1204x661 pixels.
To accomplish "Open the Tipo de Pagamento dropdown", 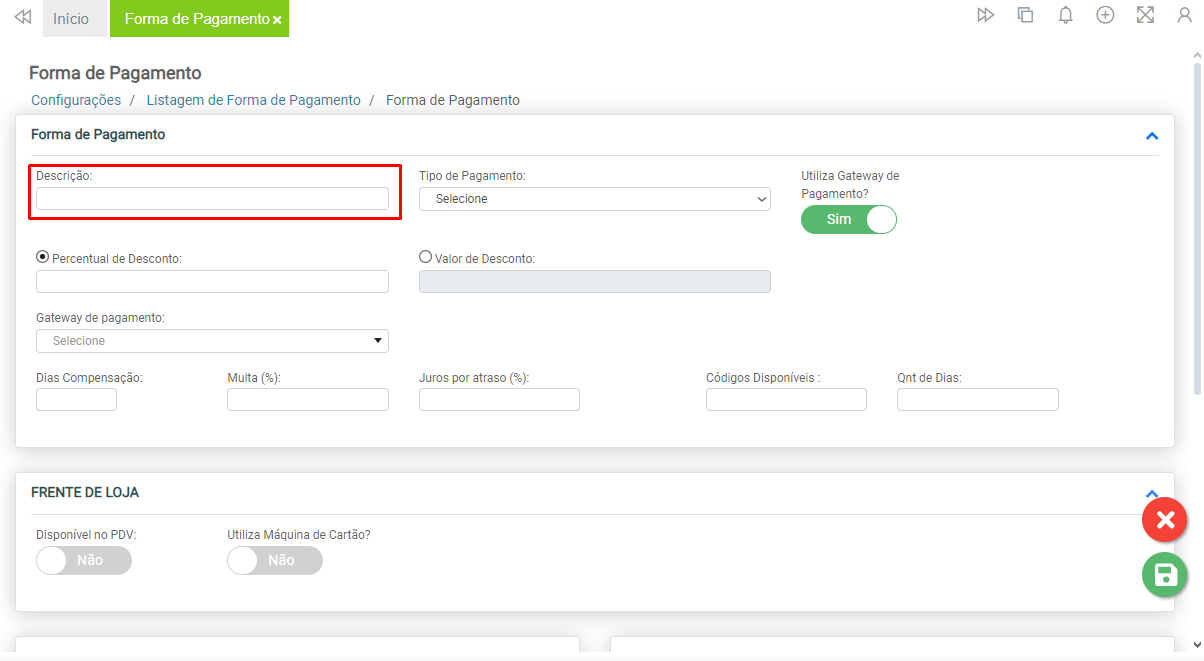I will (x=594, y=199).
